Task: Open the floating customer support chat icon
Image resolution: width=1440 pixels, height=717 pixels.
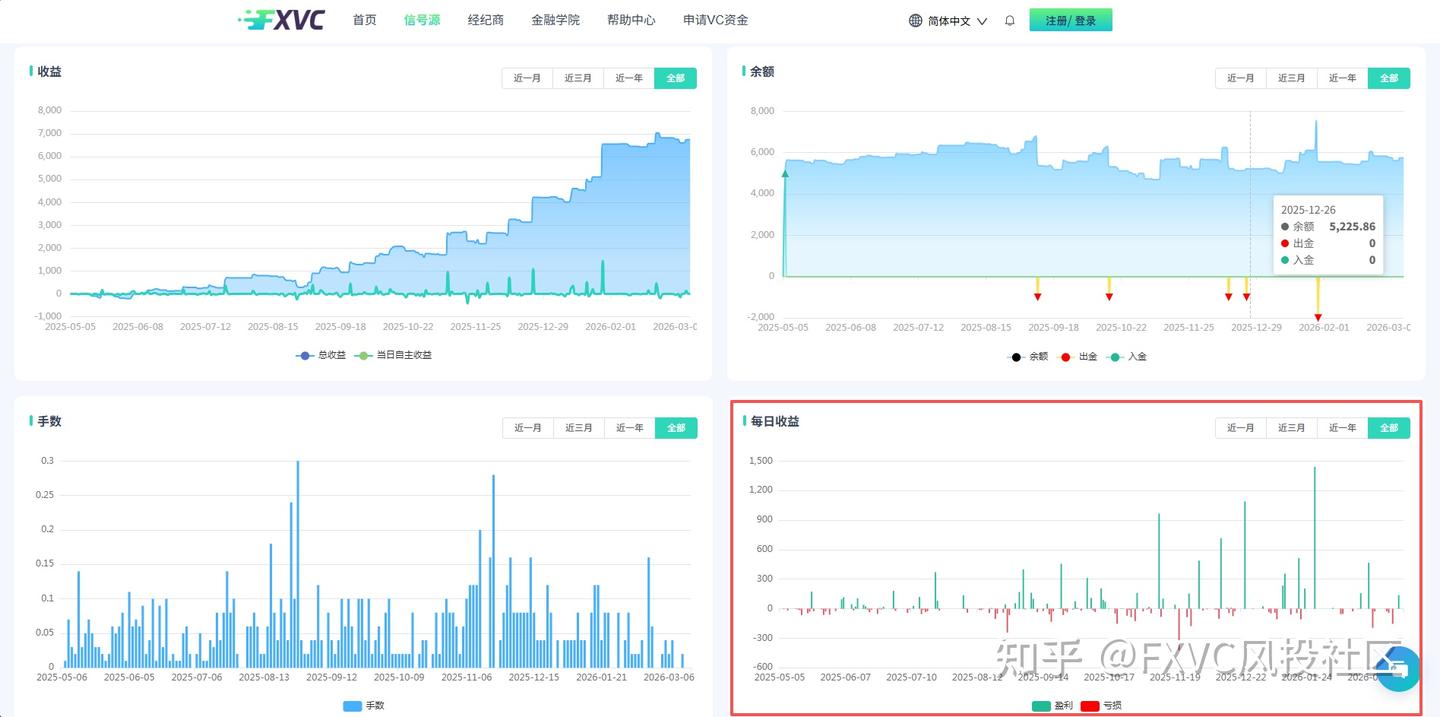Action: 1398,670
